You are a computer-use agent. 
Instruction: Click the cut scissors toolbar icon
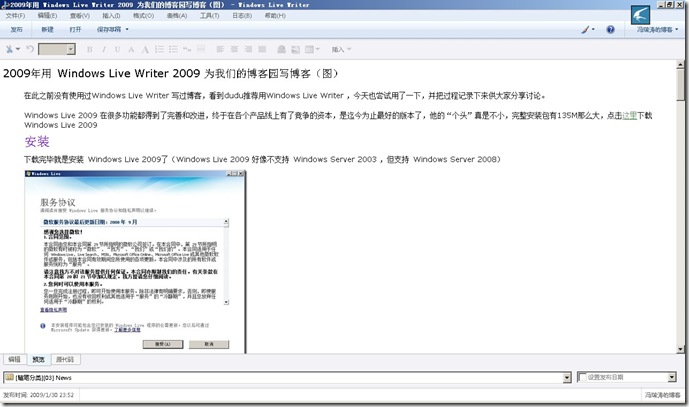pyautogui.click(x=9, y=49)
